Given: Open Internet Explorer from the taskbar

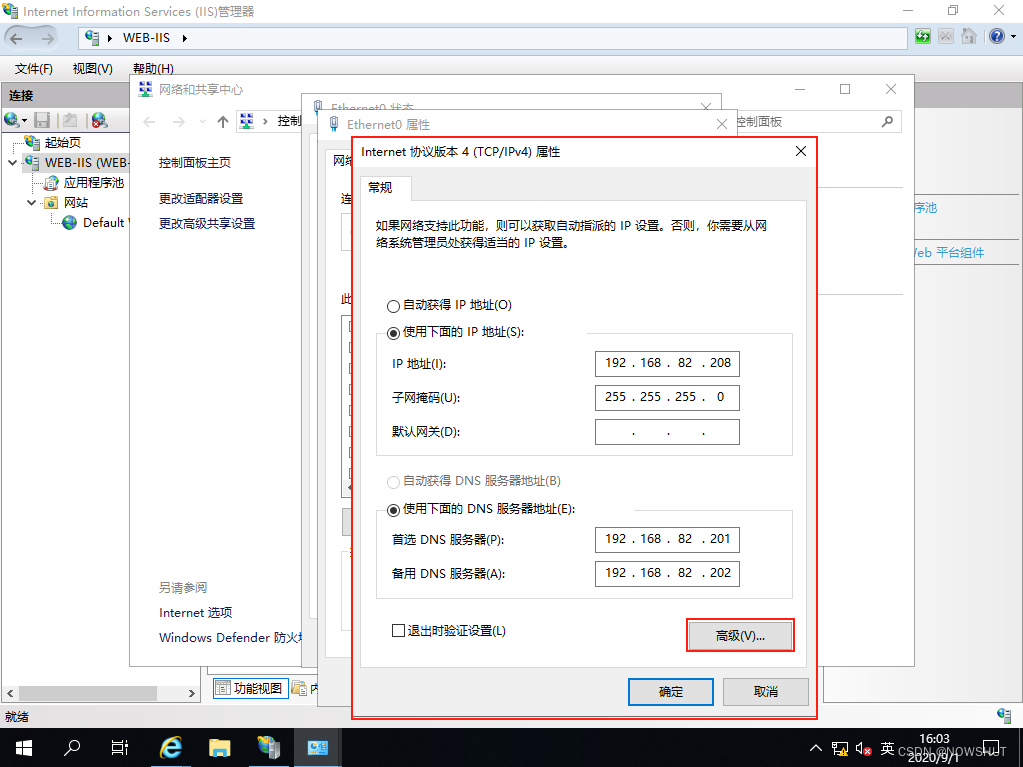Looking at the screenshot, I should pos(170,747).
